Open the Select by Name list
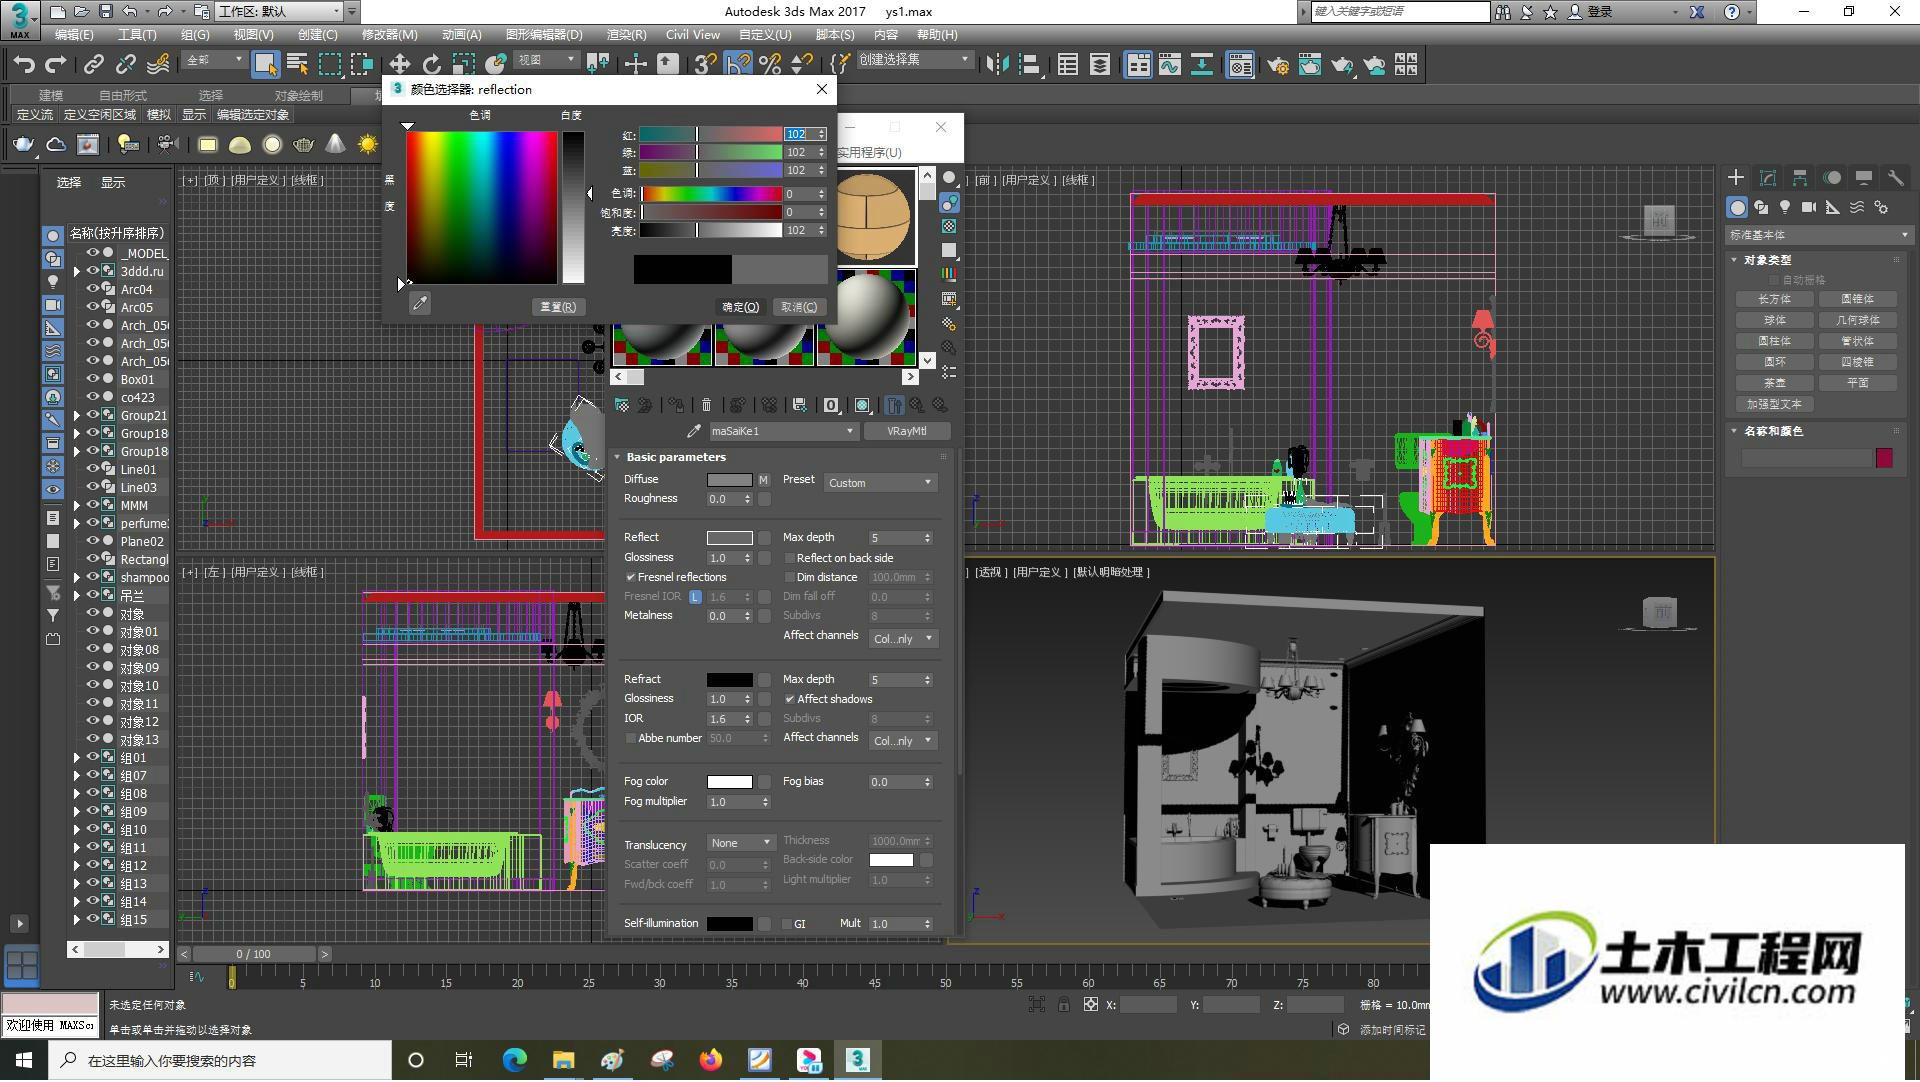 point(297,65)
